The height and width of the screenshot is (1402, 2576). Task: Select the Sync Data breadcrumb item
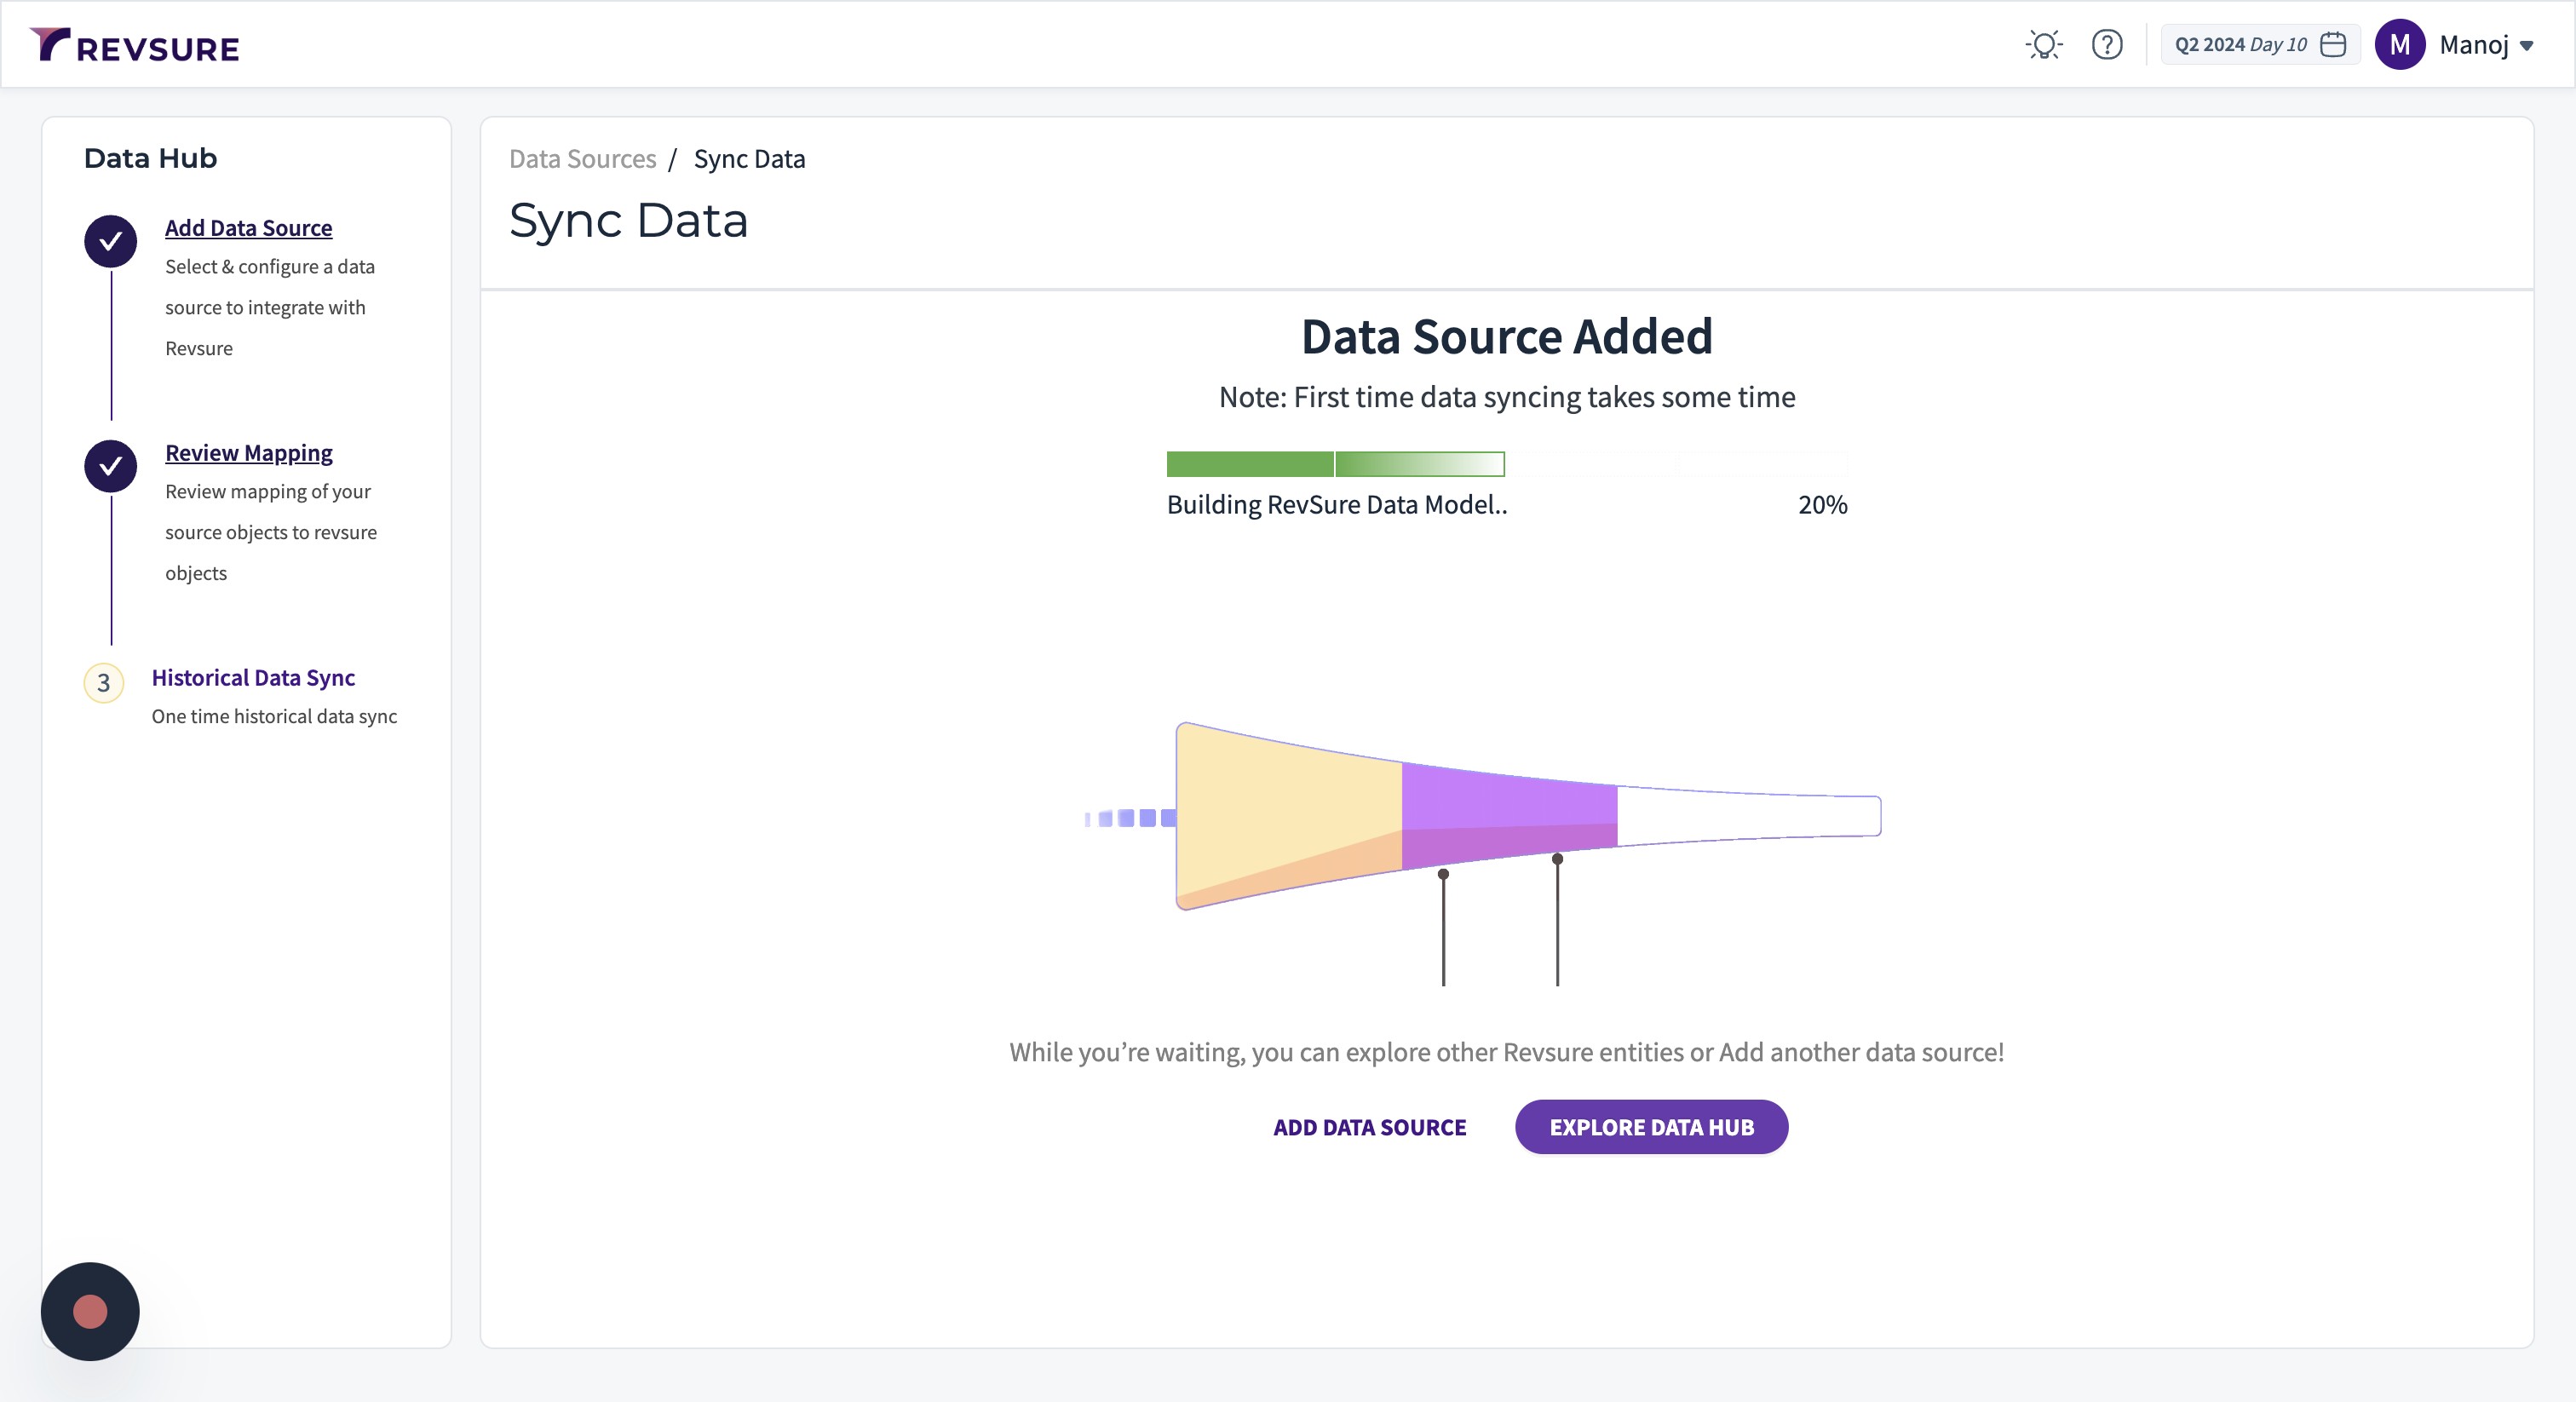click(x=749, y=159)
